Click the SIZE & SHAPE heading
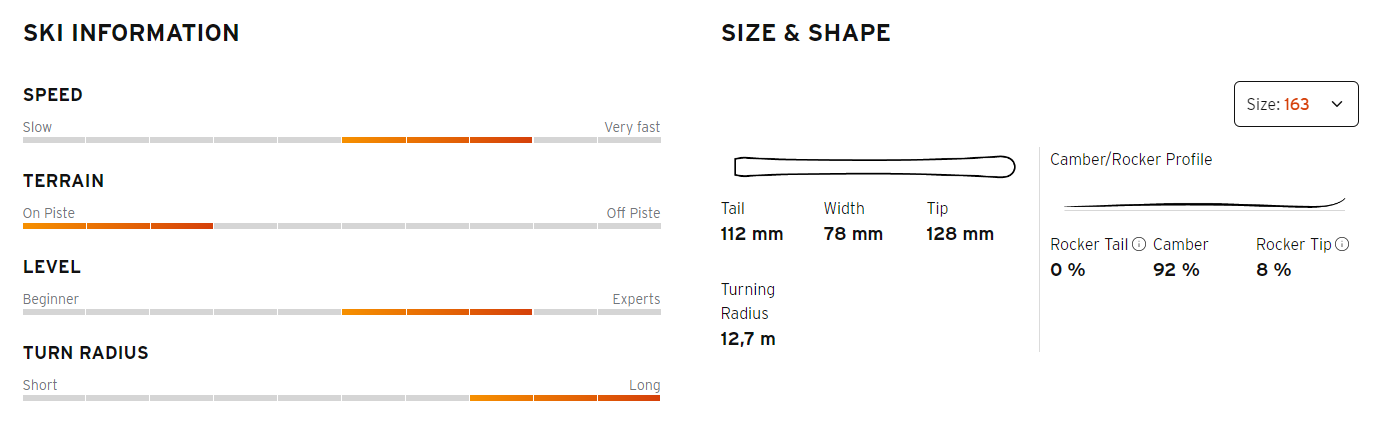 coord(806,33)
